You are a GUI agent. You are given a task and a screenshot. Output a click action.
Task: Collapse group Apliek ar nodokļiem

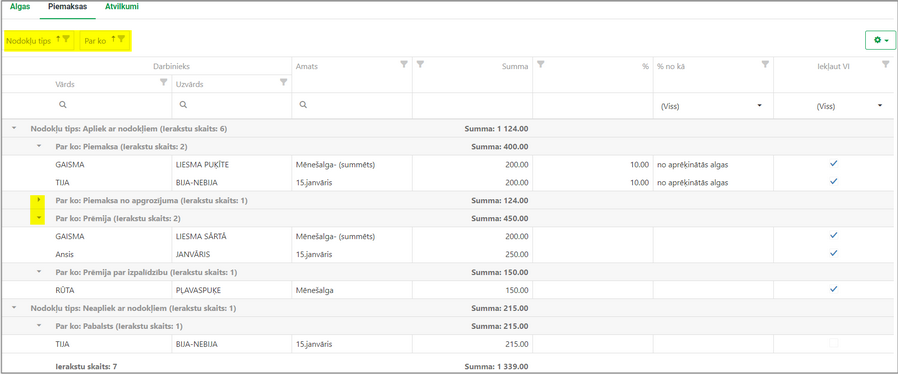coord(13,129)
